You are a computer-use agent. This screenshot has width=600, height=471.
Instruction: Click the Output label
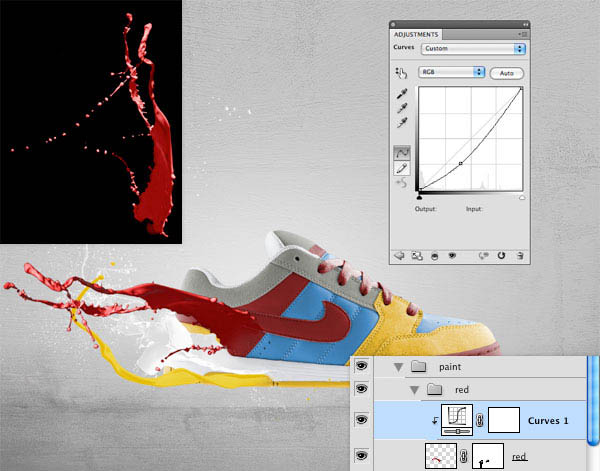coord(426,209)
